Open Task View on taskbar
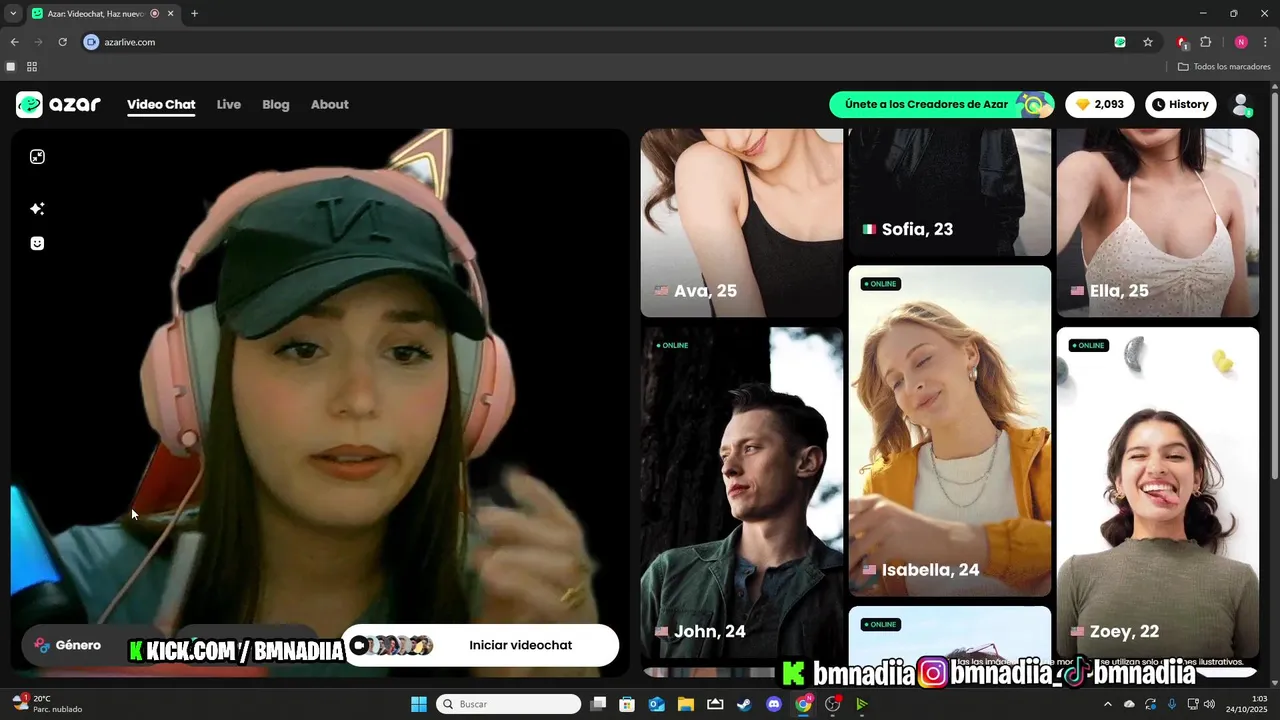 pos(598,704)
